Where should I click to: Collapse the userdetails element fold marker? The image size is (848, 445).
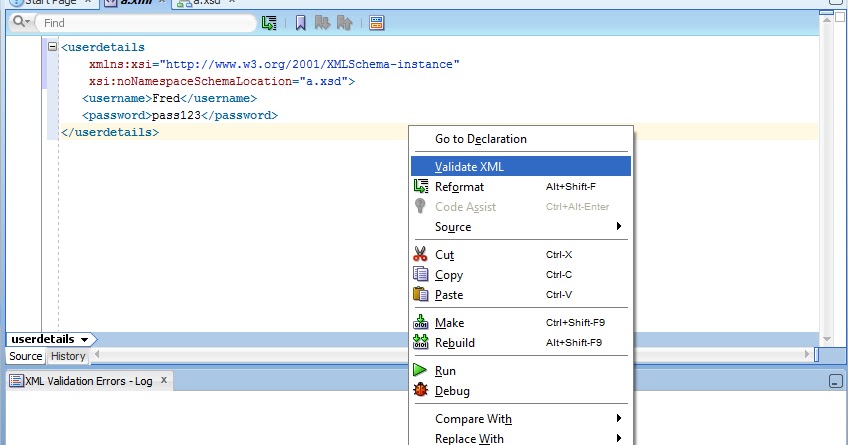52,47
